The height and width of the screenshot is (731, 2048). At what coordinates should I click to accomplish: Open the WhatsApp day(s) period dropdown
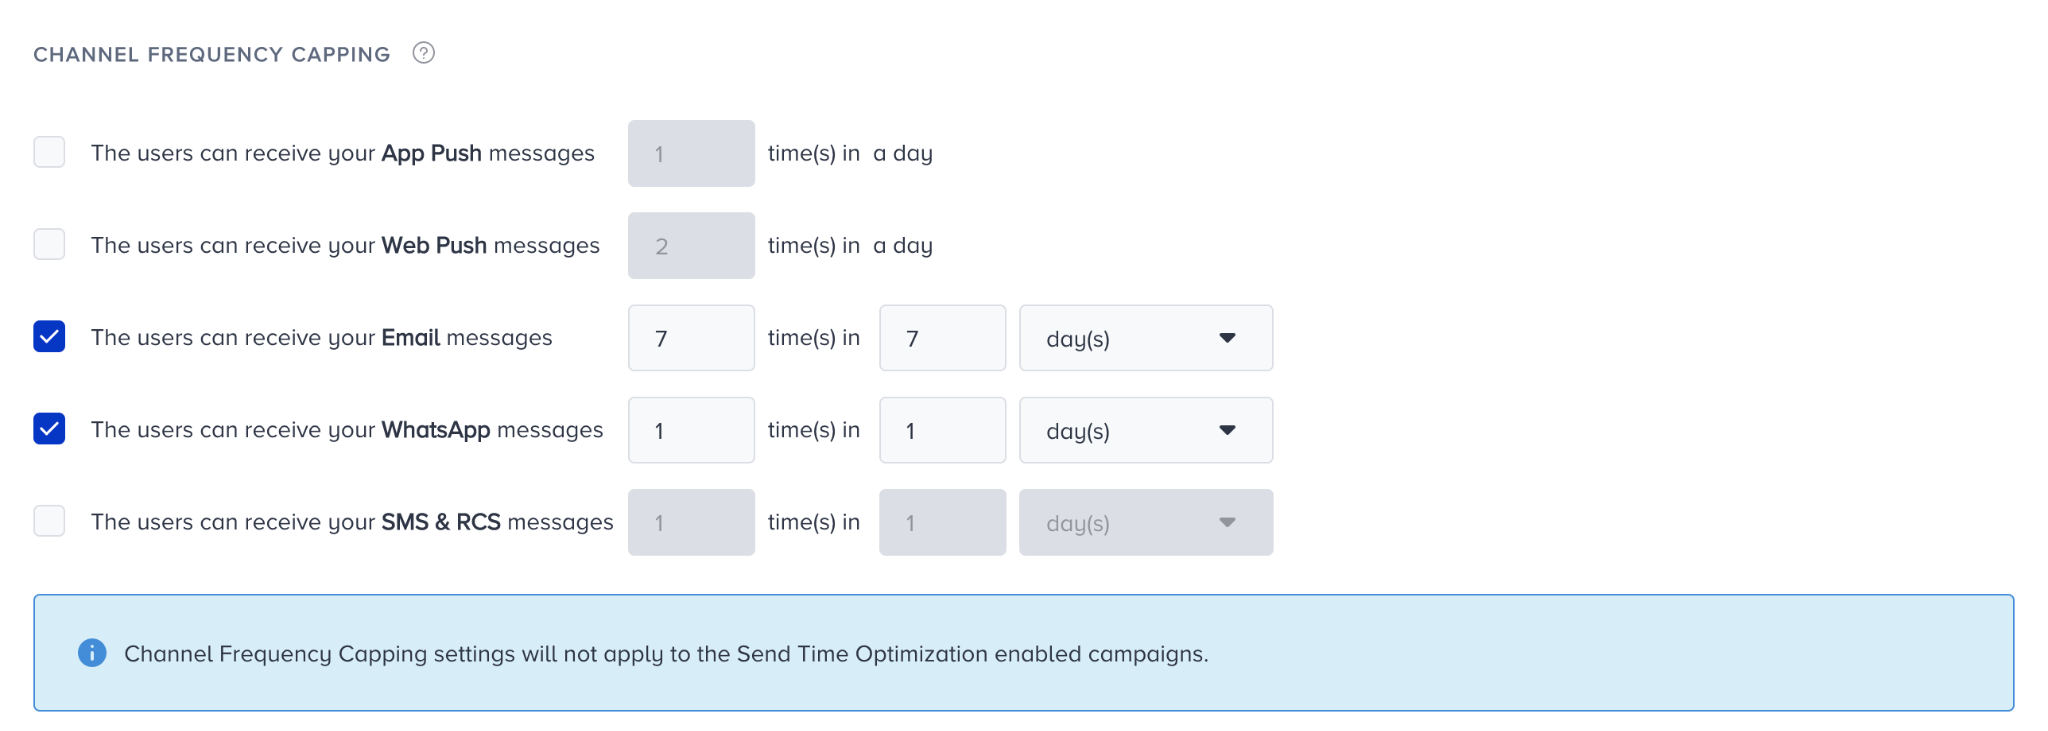[x=1146, y=430]
